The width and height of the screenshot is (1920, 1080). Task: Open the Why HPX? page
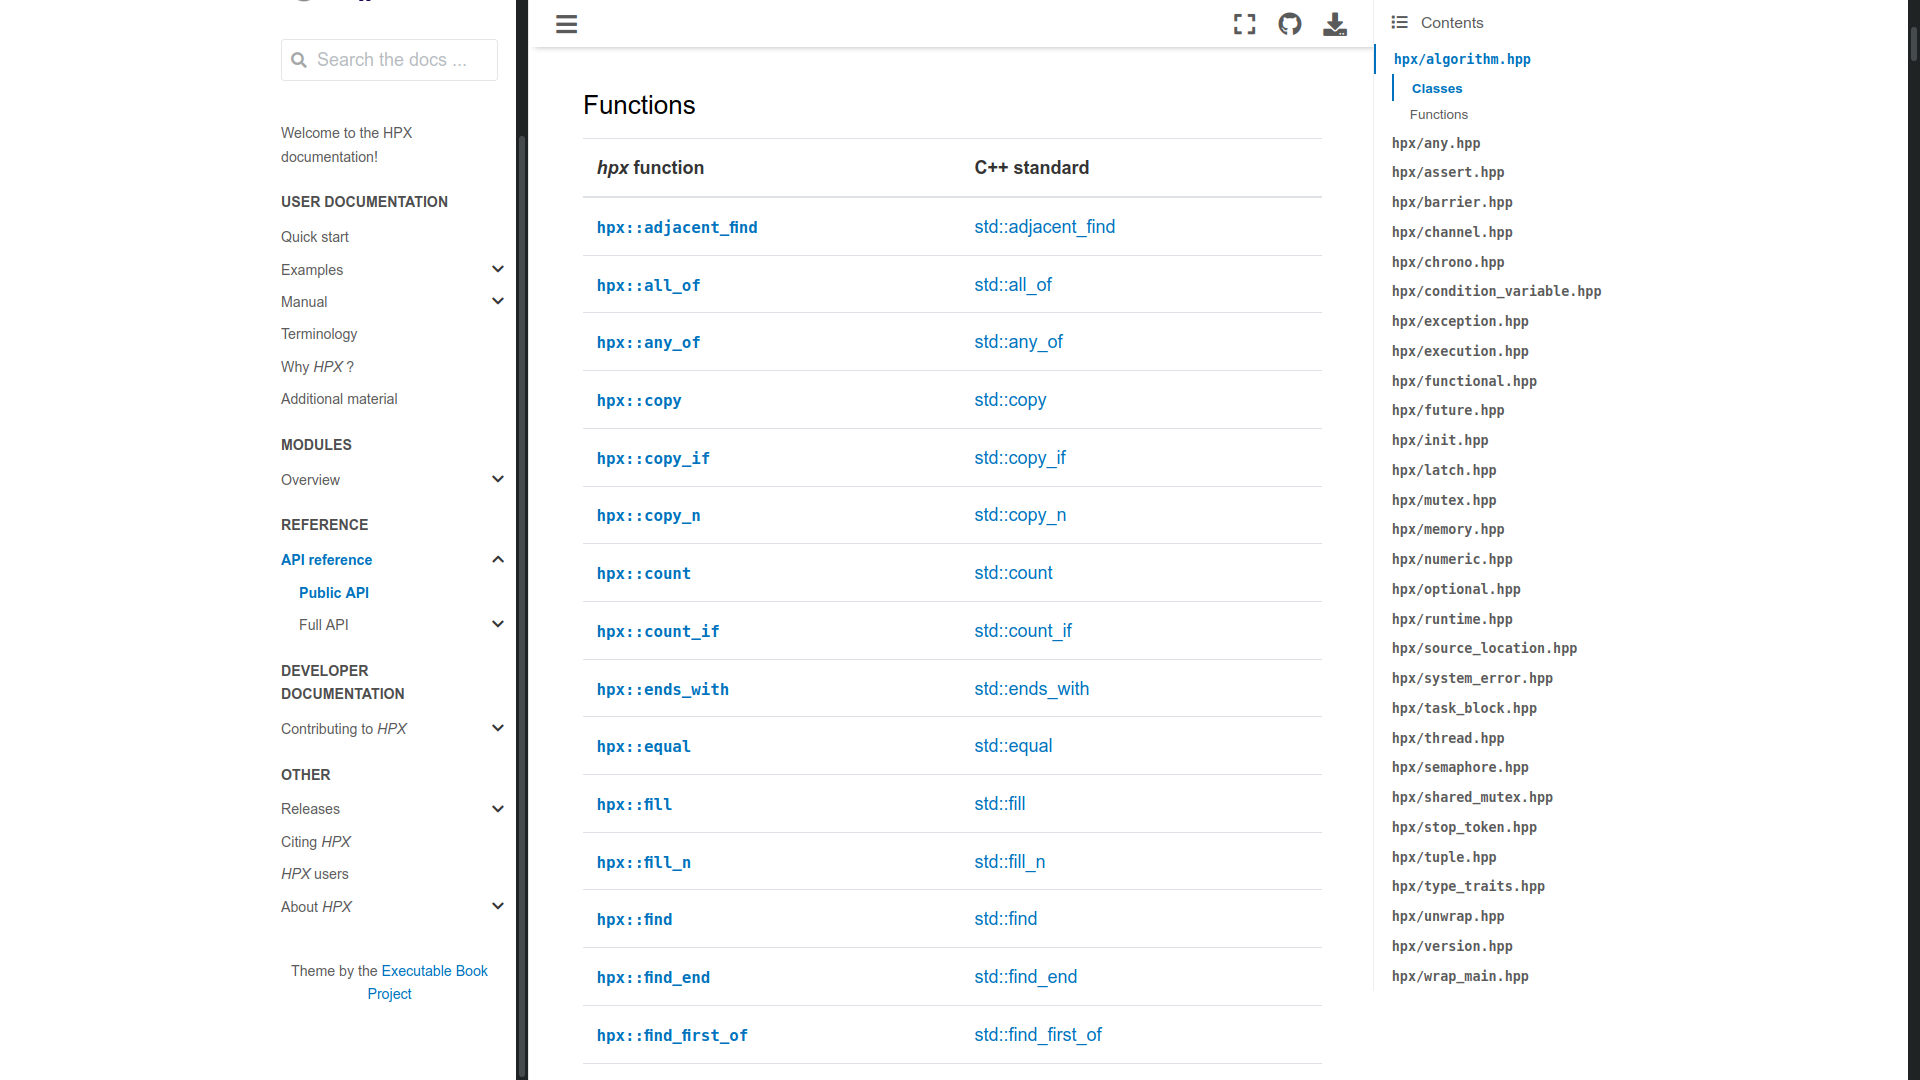(x=317, y=367)
